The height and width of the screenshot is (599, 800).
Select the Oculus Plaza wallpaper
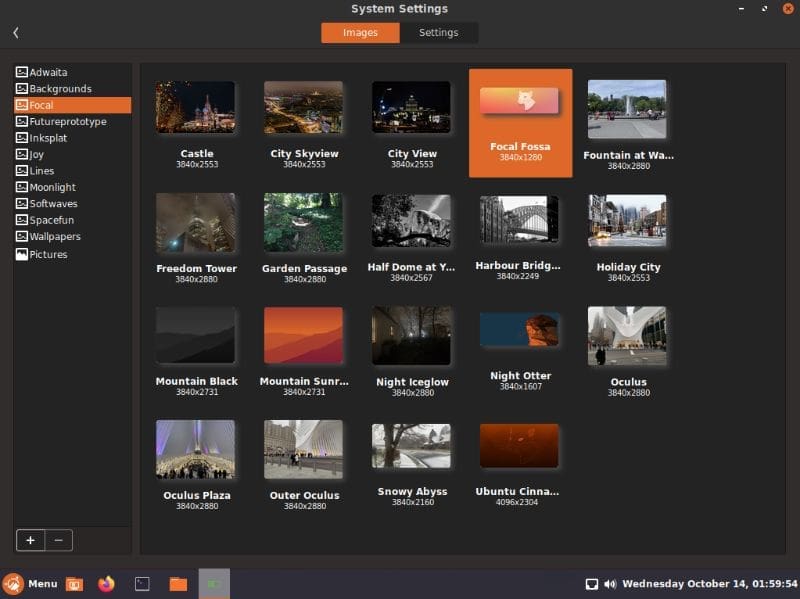coord(196,450)
